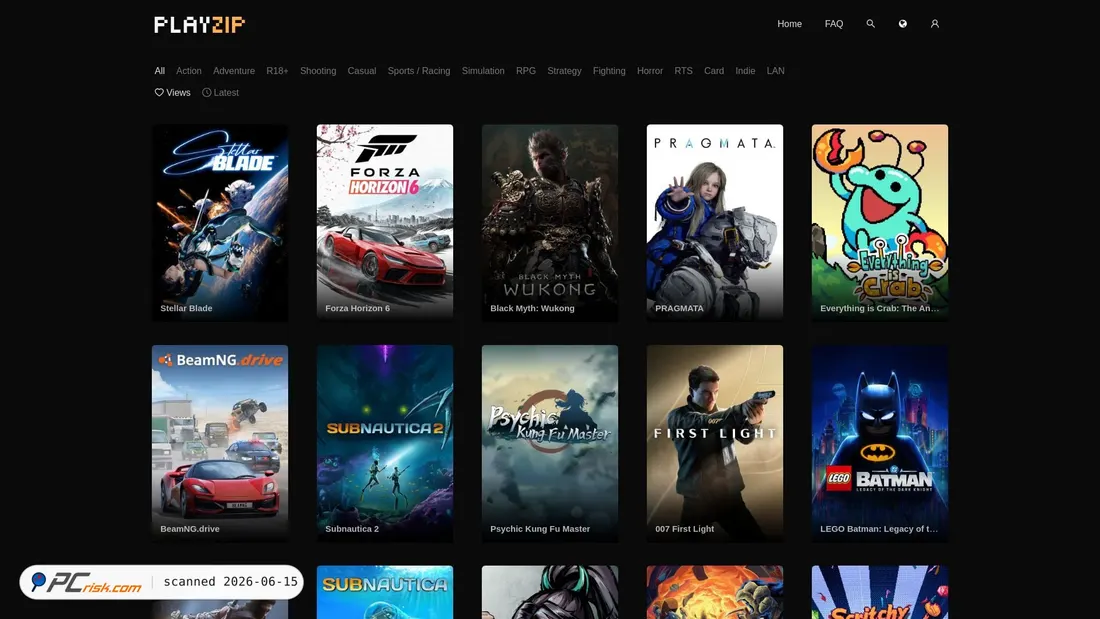Open the Psychic Kung Fu Master cover
The width and height of the screenshot is (1100, 619).
550,443
